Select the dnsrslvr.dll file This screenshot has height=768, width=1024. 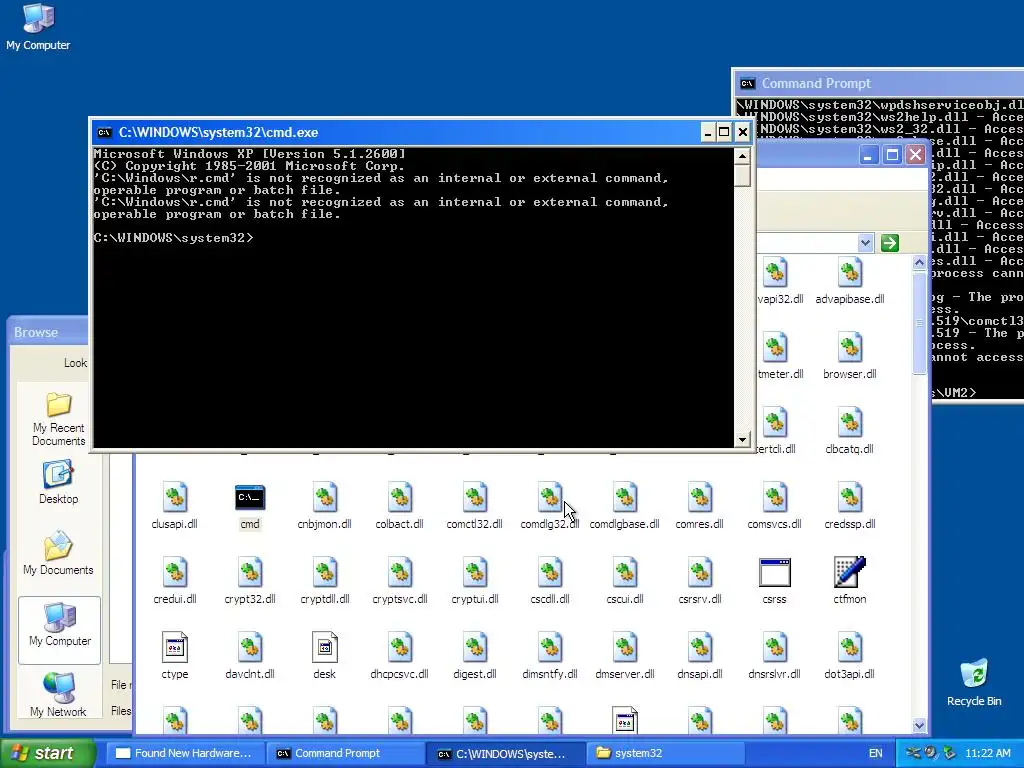tap(775, 657)
